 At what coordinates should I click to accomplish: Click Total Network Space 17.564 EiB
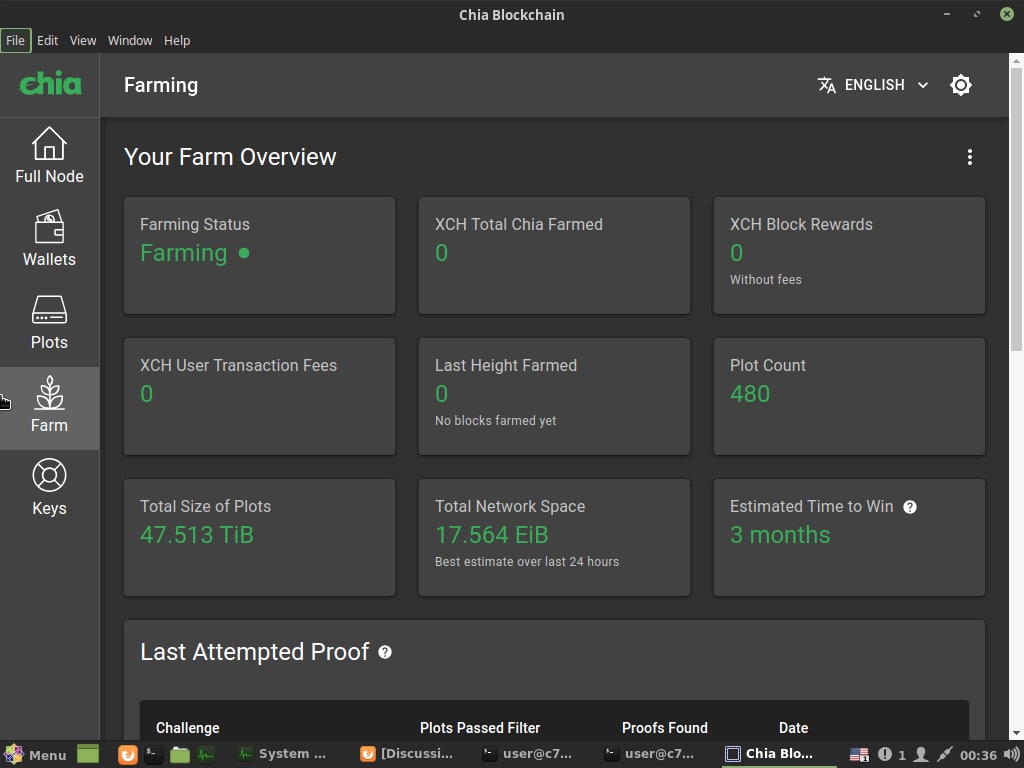tap(492, 535)
